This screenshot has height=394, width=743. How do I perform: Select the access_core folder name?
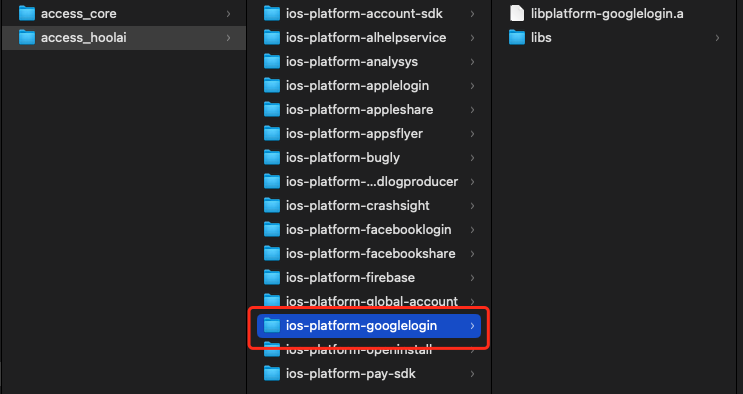coord(79,14)
